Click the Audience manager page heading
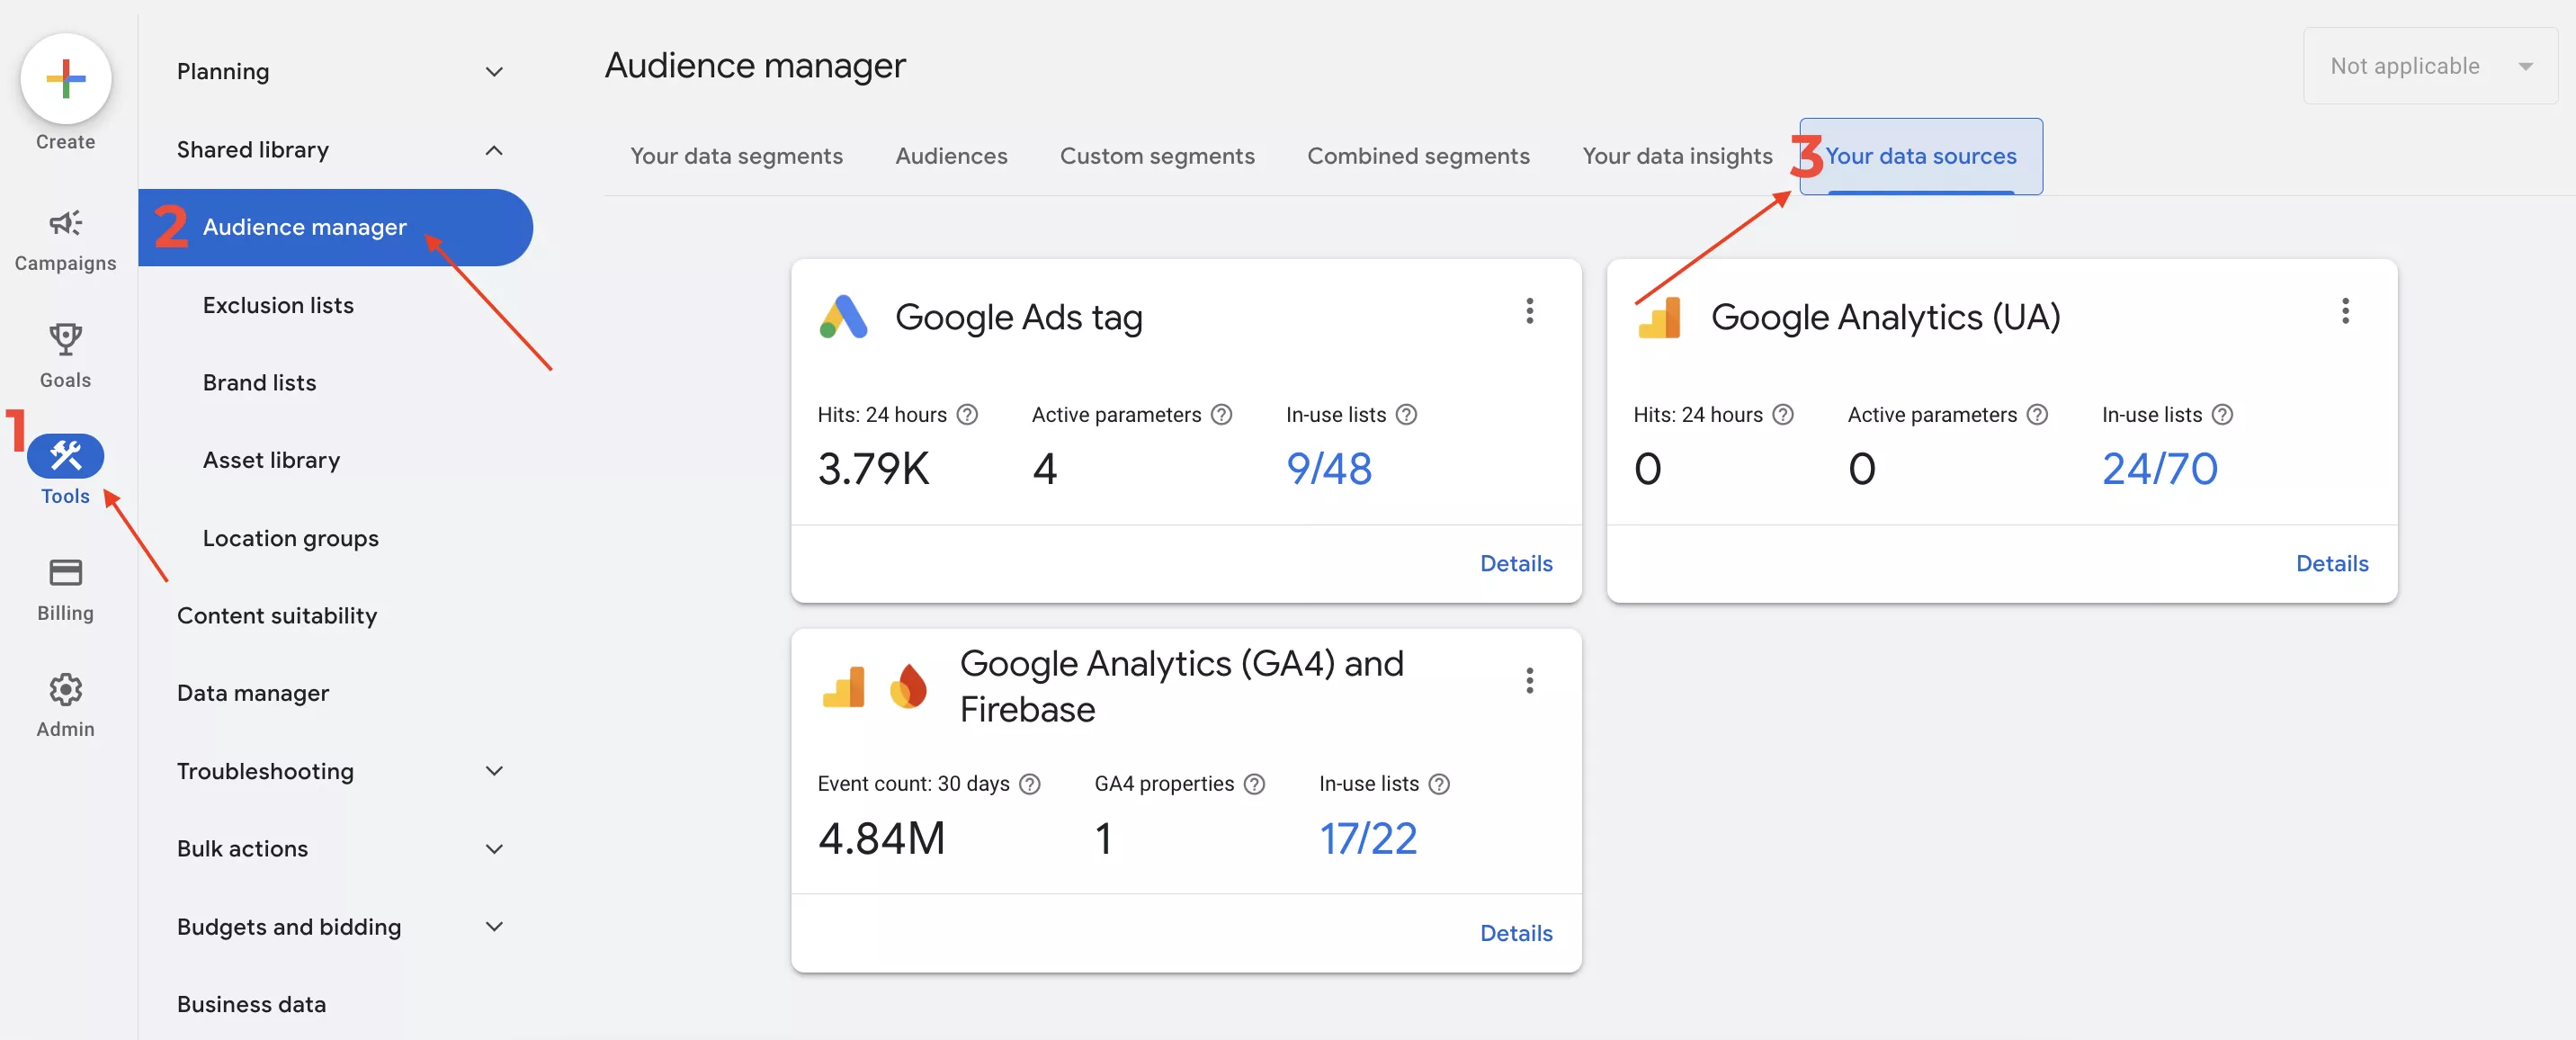Image resolution: width=2576 pixels, height=1040 pixels. point(755,66)
